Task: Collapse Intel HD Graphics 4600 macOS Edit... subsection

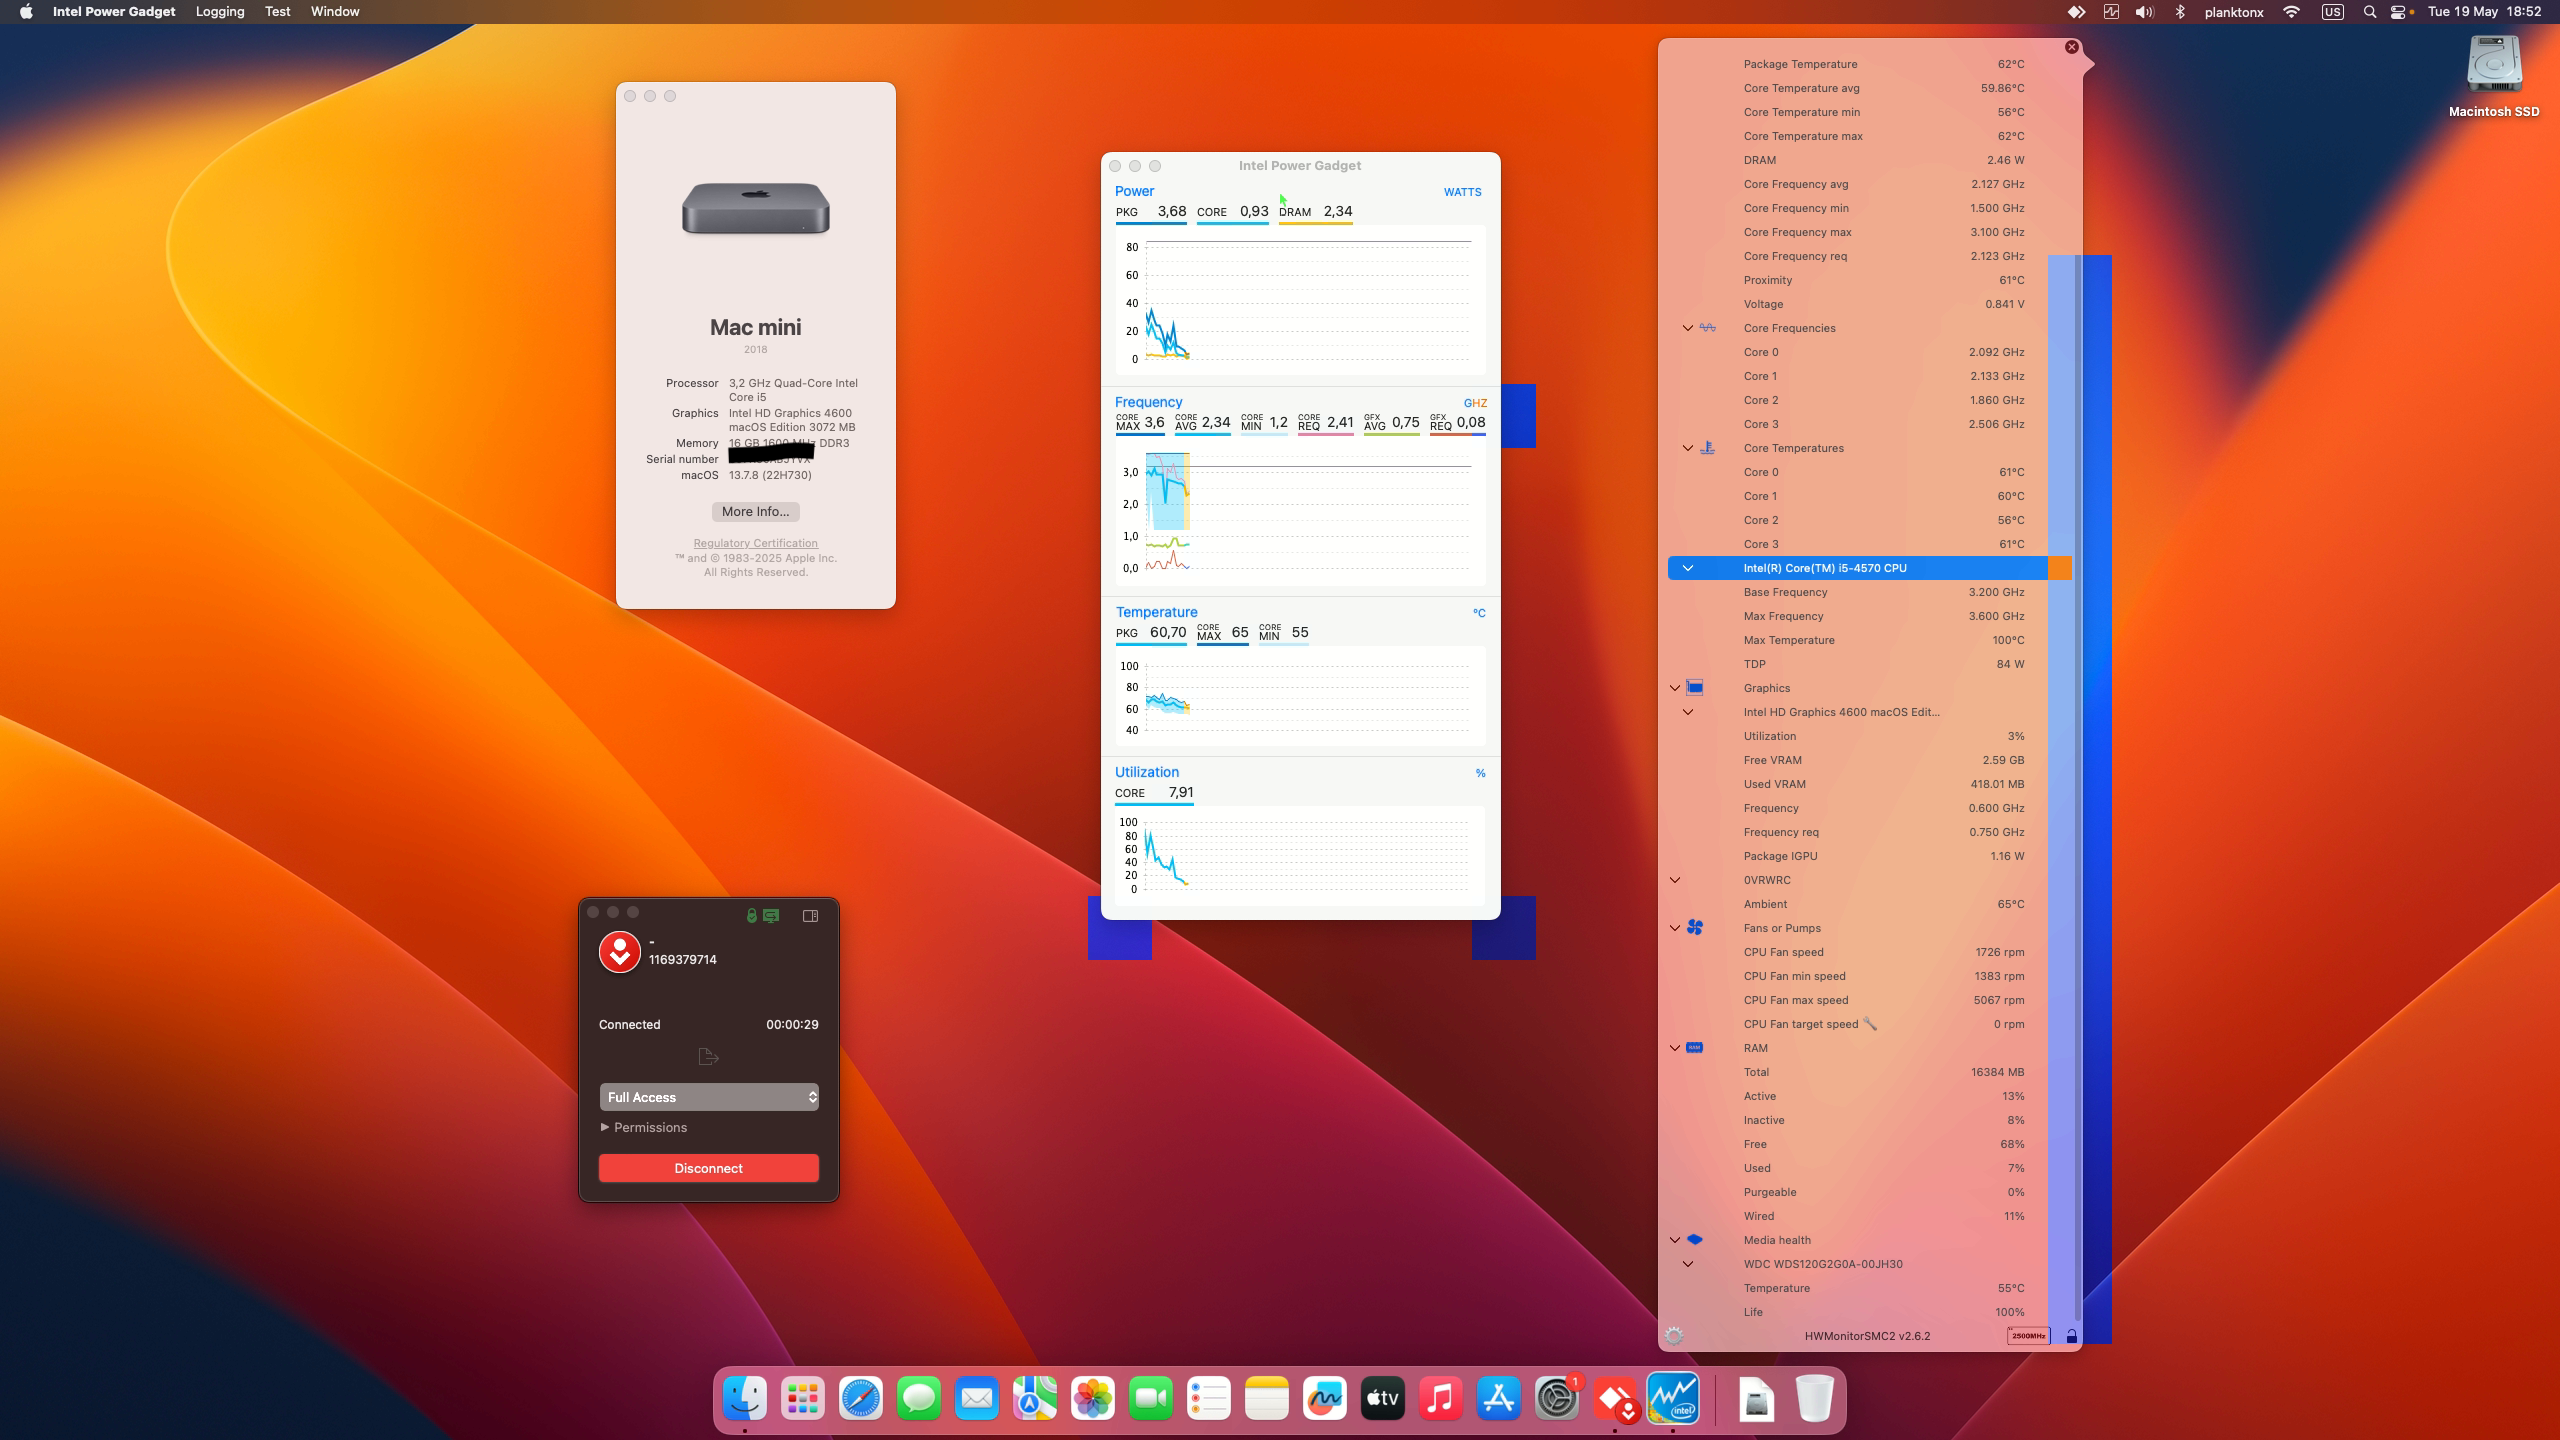Action: click(x=1688, y=712)
